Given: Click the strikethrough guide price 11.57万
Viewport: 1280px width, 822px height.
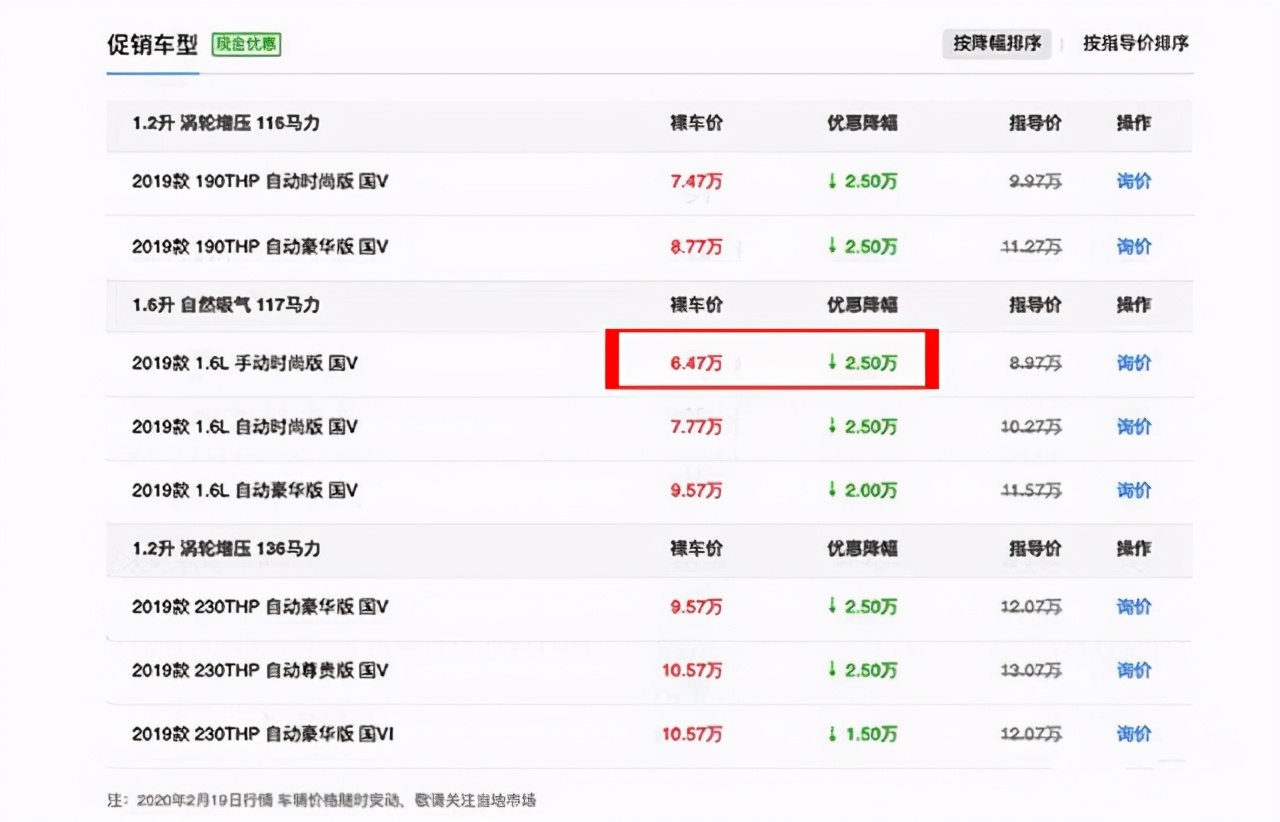Looking at the screenshot, I should click(1036, 490).
